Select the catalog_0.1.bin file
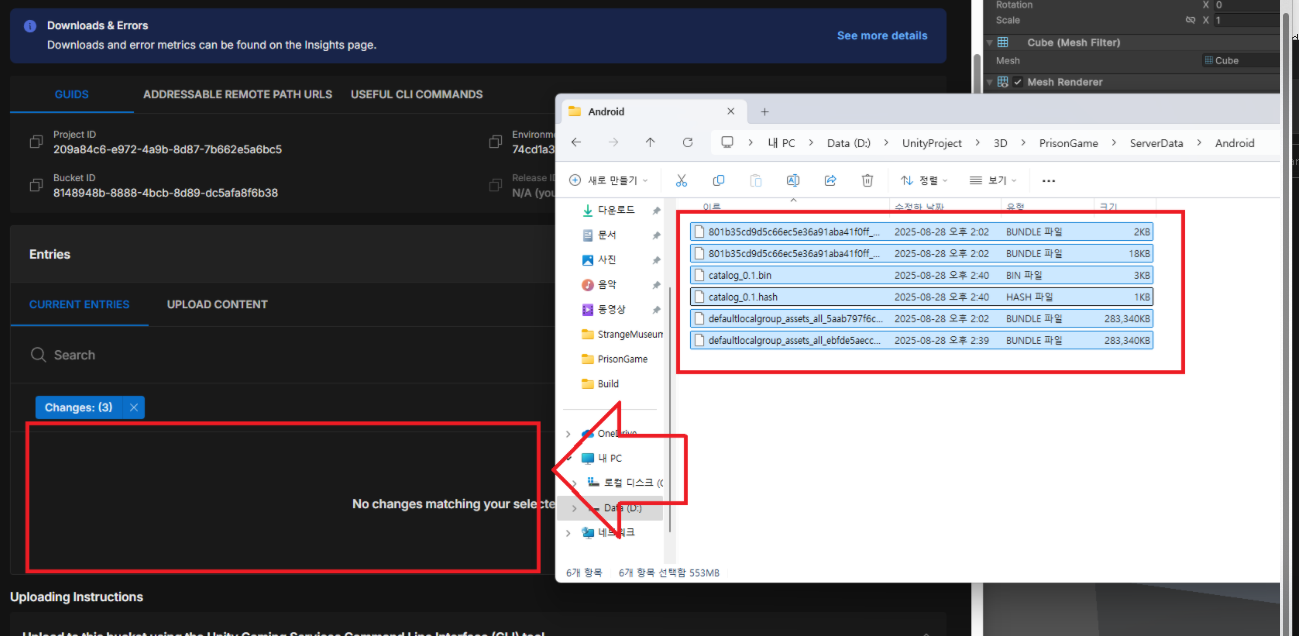The width and height of the screenshot is (1299, 636). 920,275
